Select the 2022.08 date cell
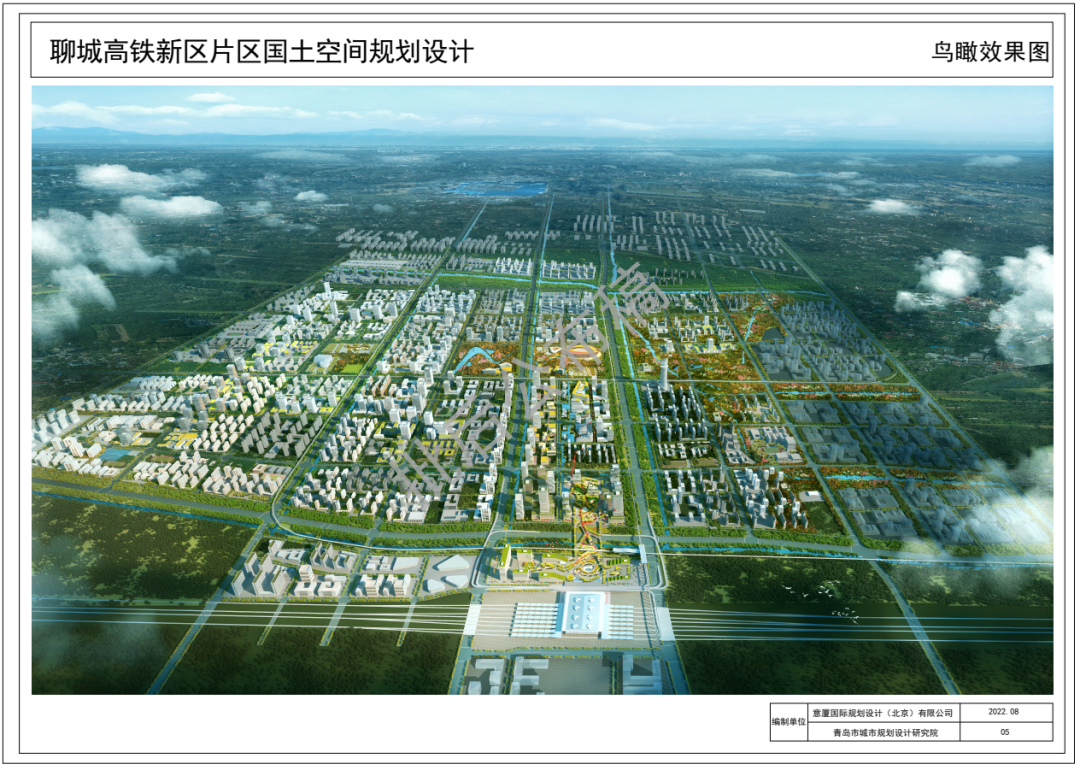 click(x=1004, y=713)
